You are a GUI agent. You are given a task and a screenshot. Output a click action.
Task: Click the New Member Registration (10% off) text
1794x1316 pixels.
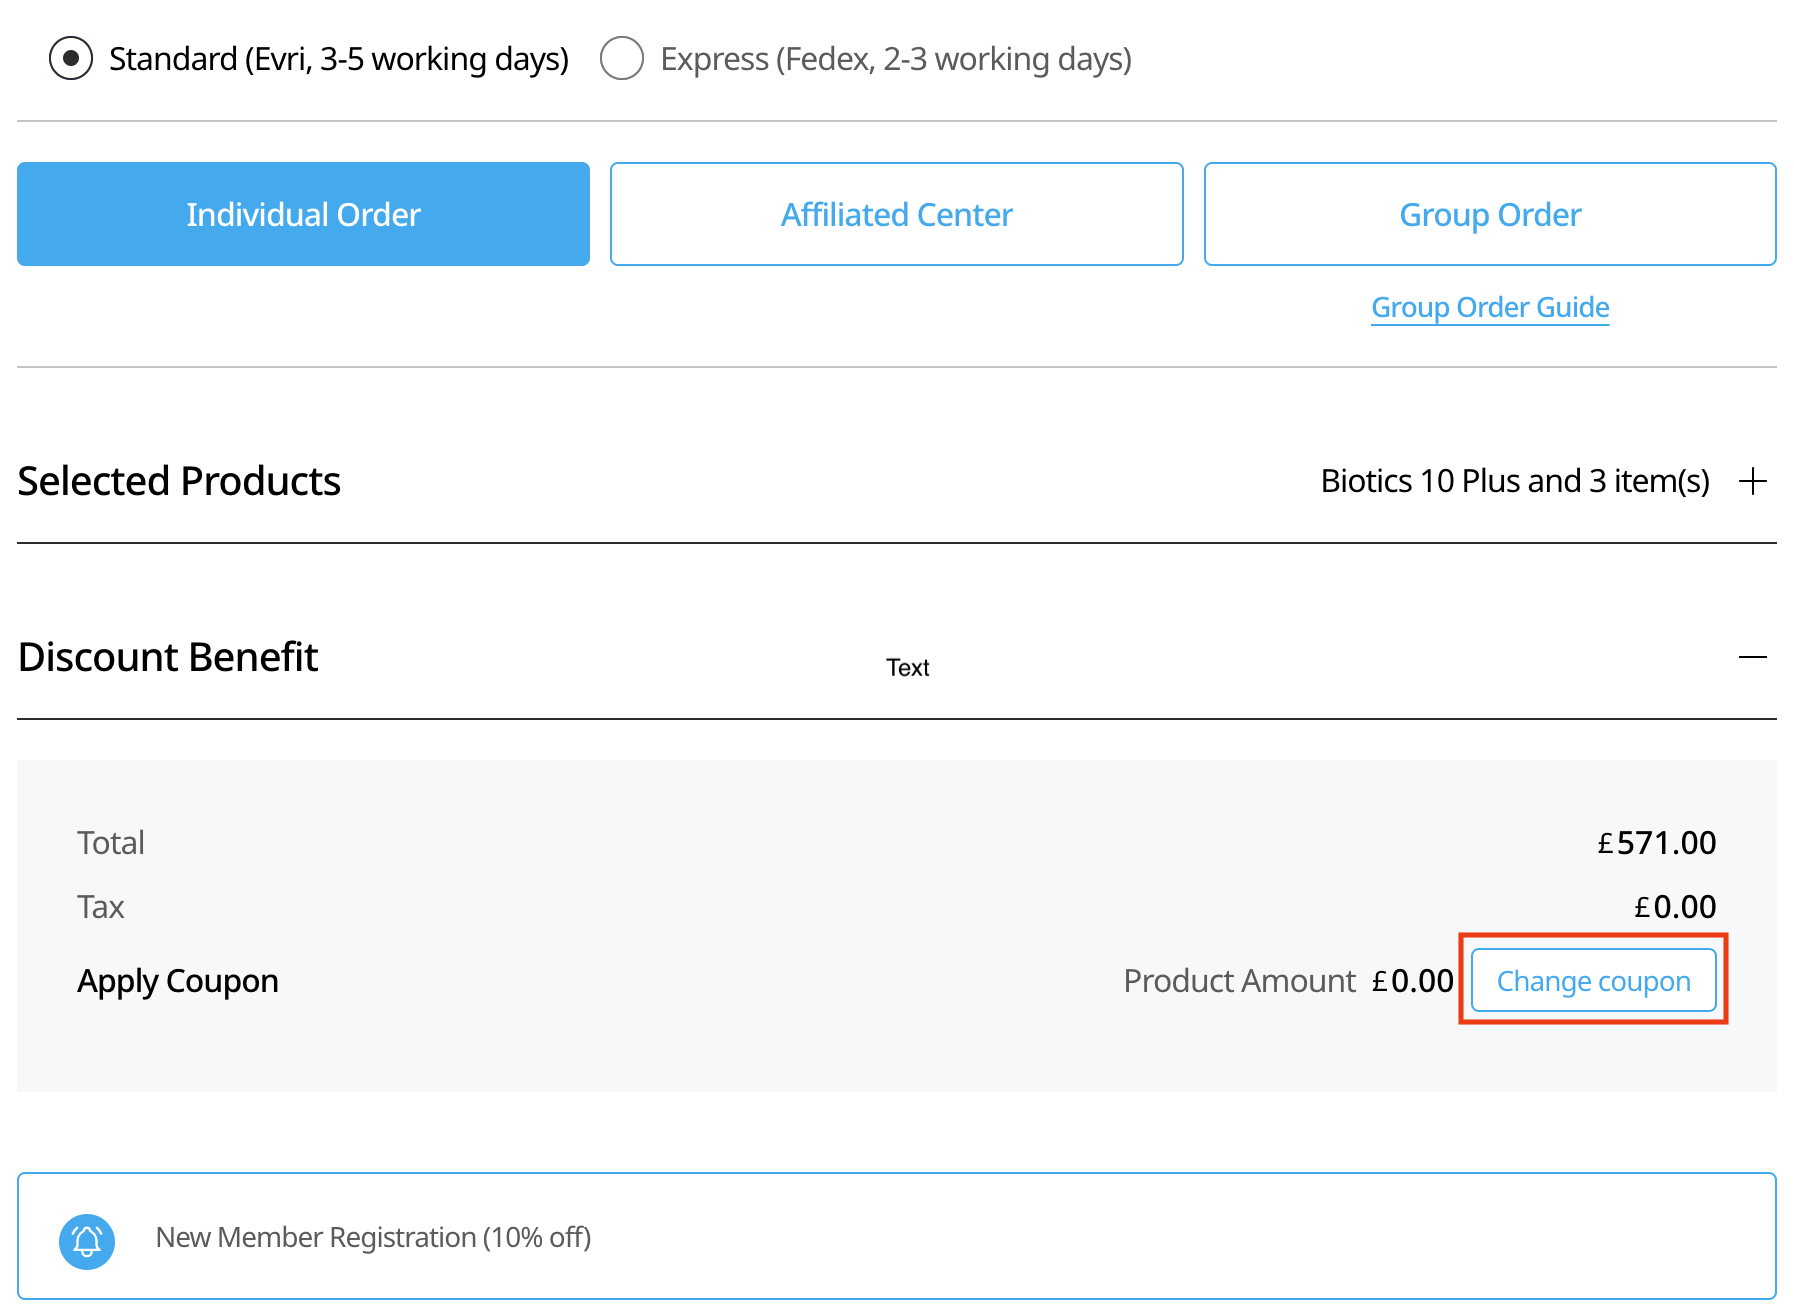tap(373, 1238)
